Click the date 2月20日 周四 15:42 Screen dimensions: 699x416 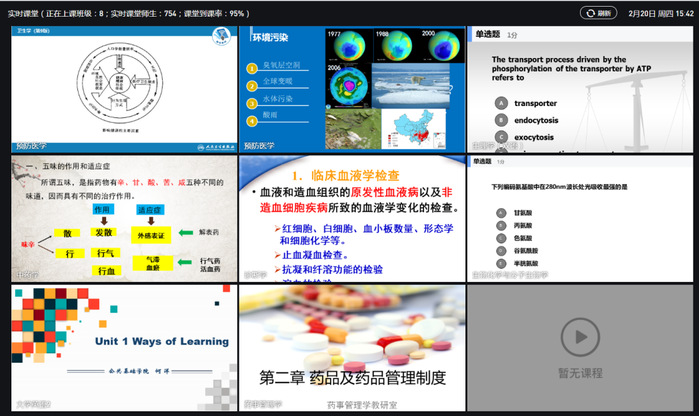coord(661,13)
